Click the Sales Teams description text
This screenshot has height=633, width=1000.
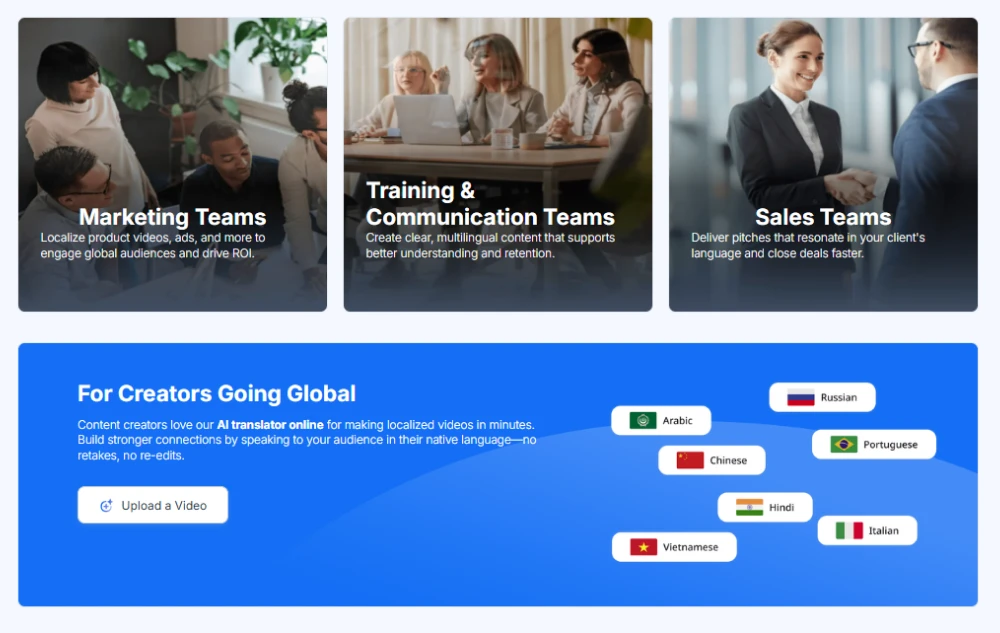(x=808, y=245)
